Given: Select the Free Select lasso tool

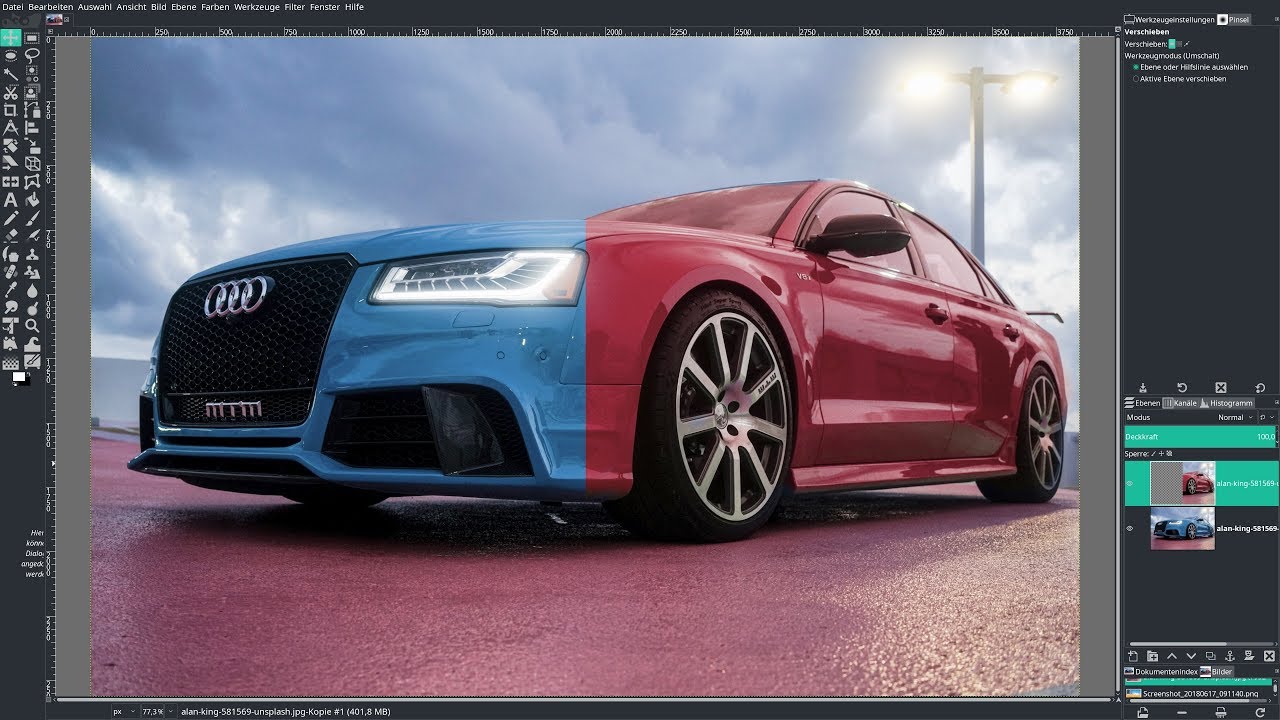Looking at the screenshot, I should (32, 56).
